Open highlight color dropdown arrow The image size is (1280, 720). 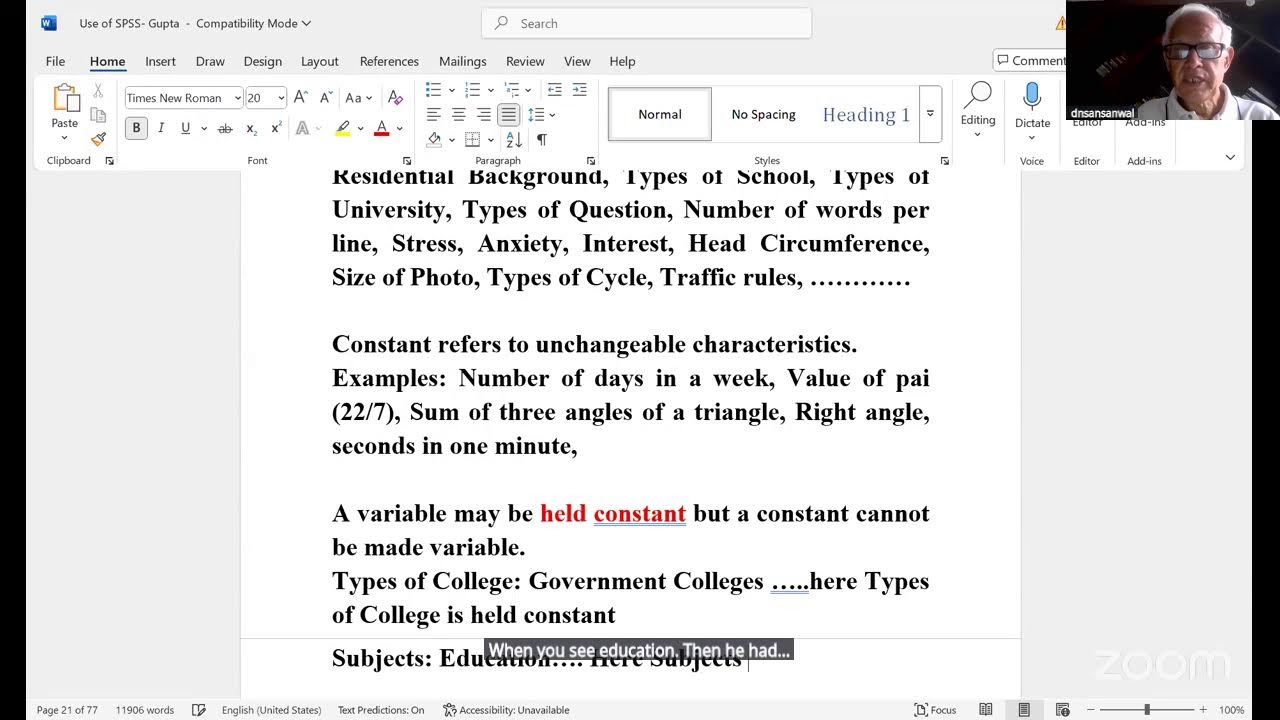pos(360,128)
